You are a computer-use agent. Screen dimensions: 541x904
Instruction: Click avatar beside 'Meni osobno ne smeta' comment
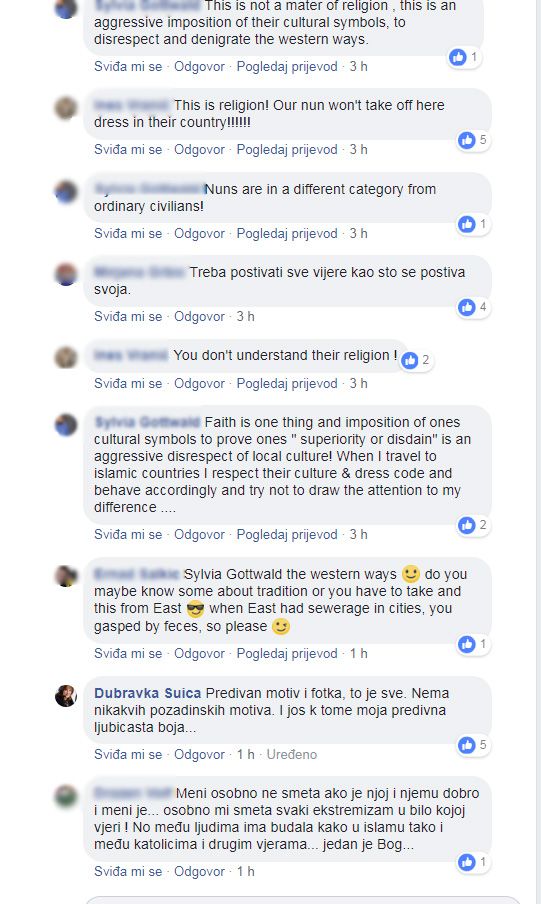66,796
